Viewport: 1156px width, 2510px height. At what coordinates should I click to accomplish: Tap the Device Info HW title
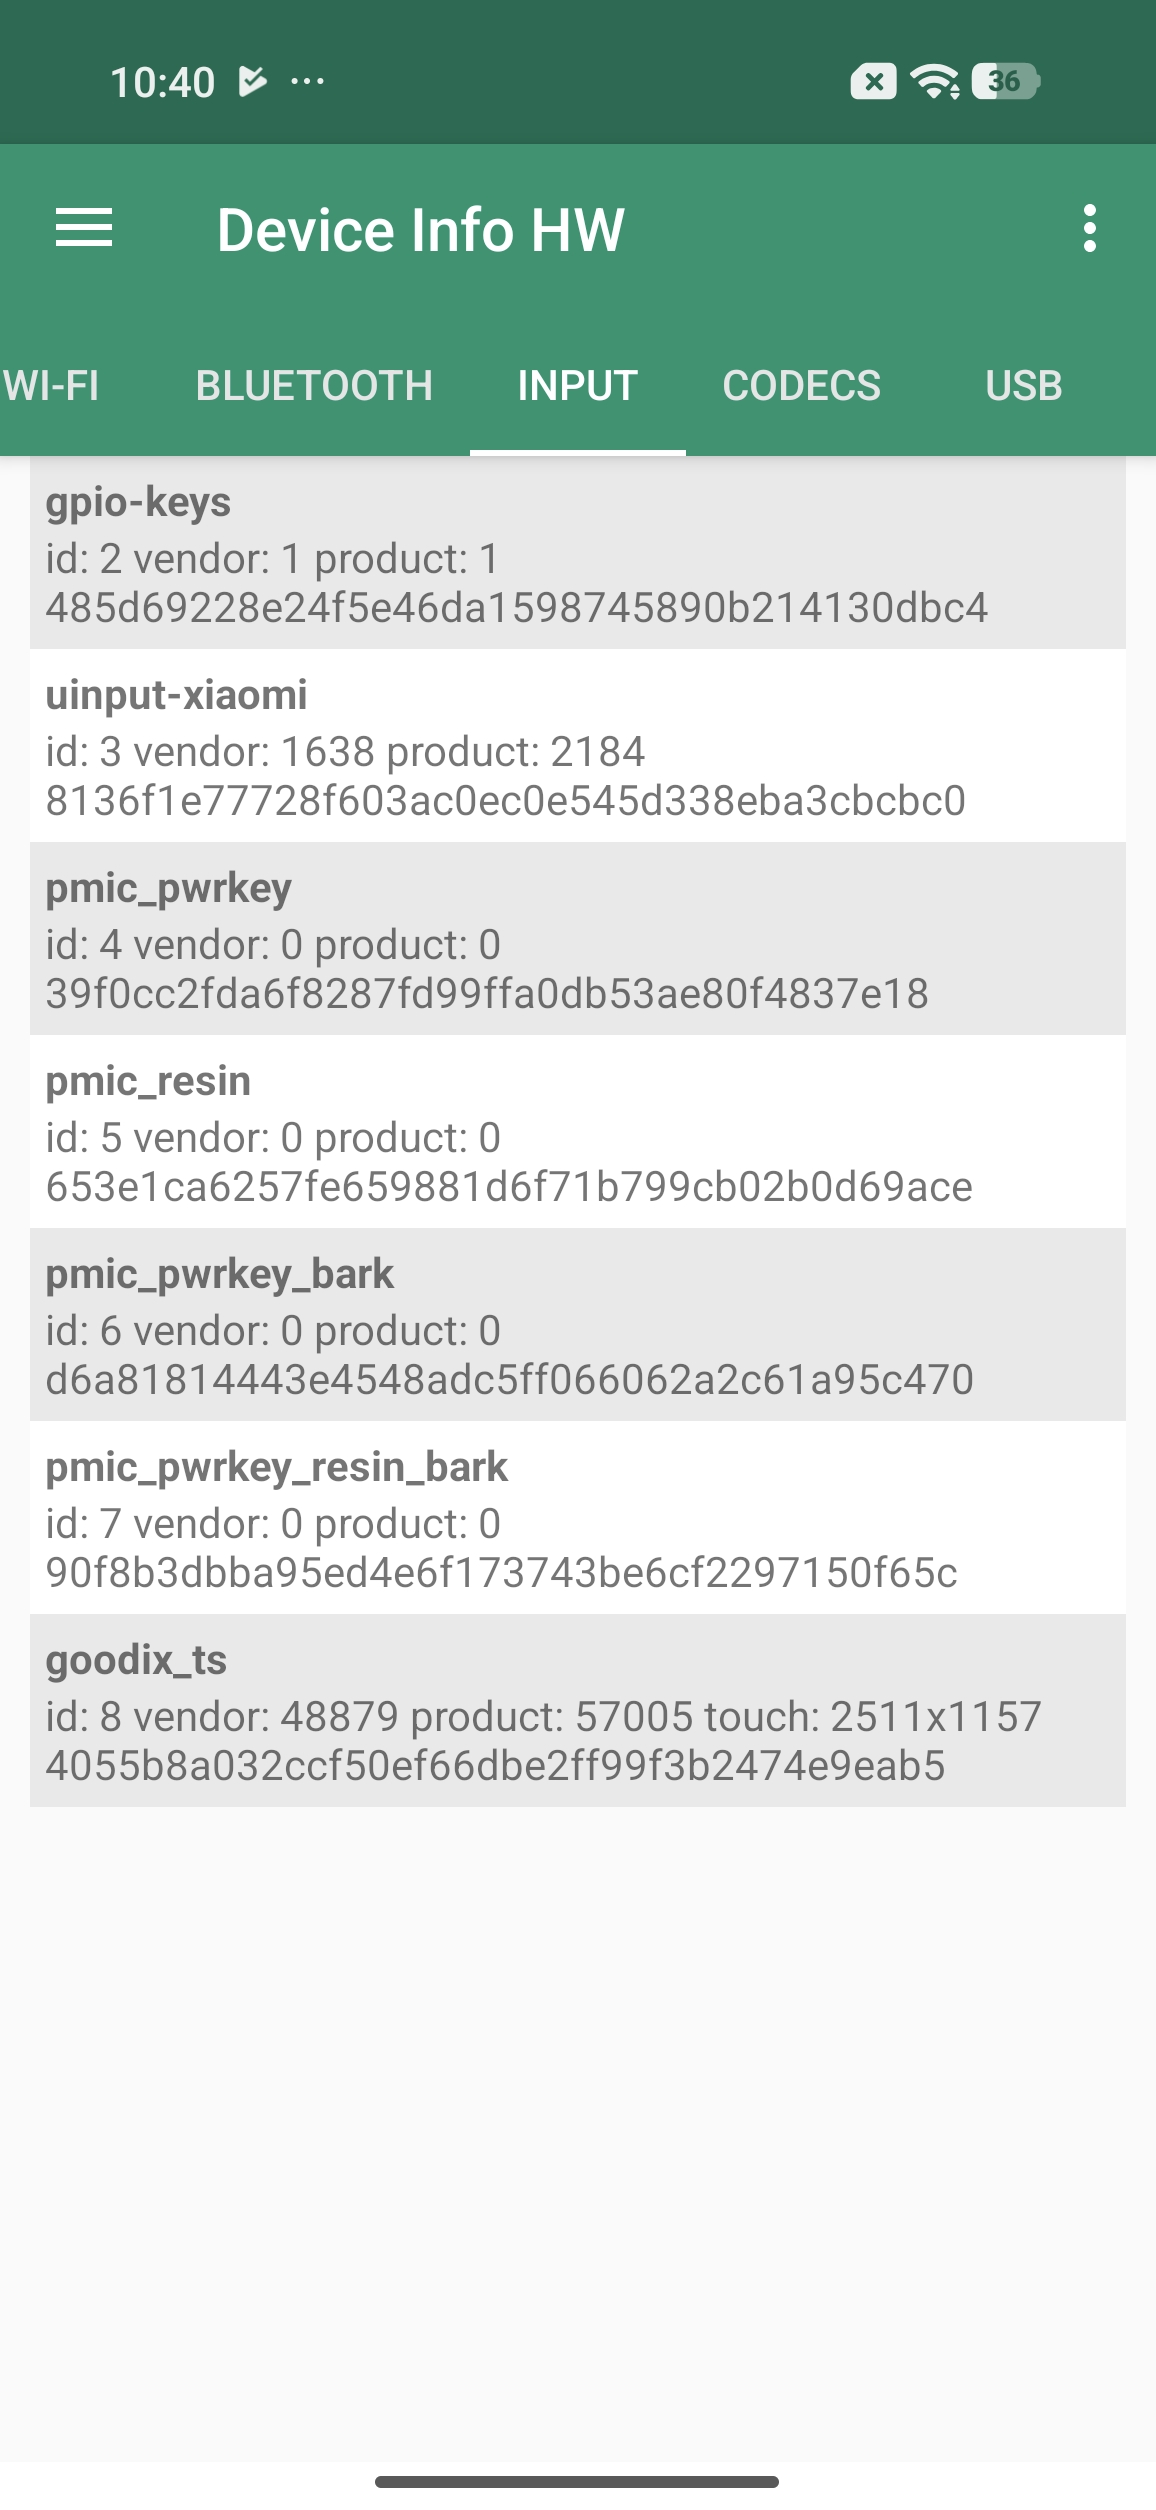[420, 230]
